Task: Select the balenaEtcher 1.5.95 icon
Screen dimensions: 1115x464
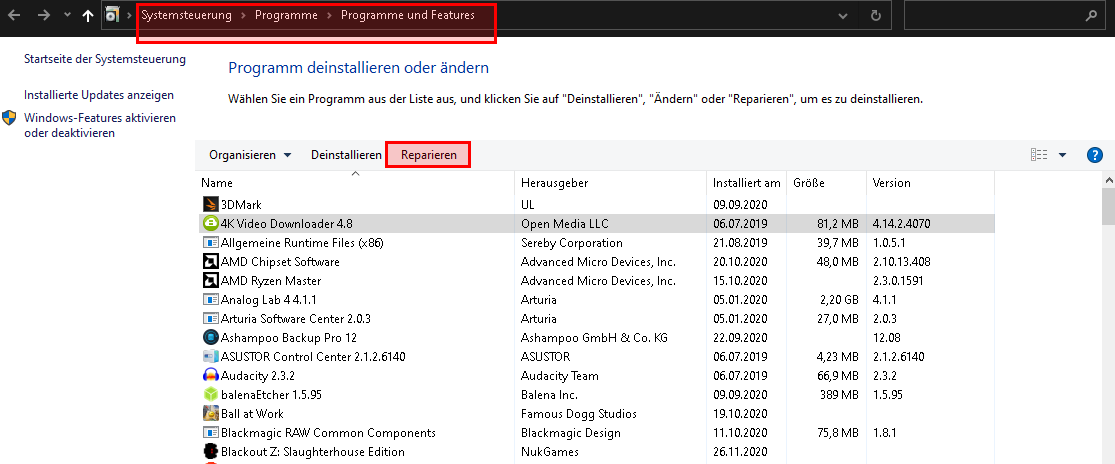Action: pyautogui.click(x=210, y=394)
